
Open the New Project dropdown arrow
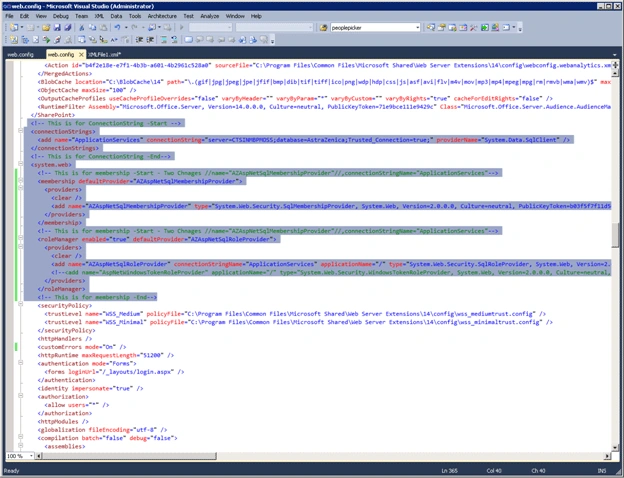click(21, 28)
